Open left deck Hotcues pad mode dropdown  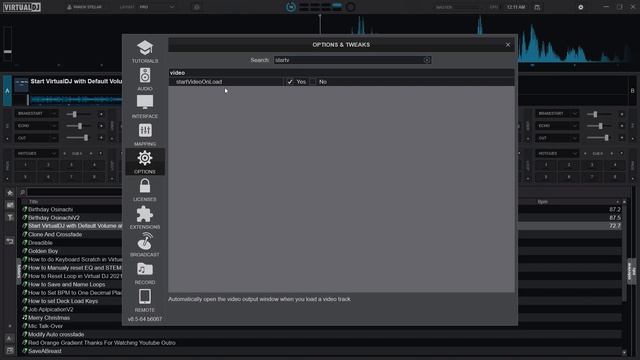36,153
